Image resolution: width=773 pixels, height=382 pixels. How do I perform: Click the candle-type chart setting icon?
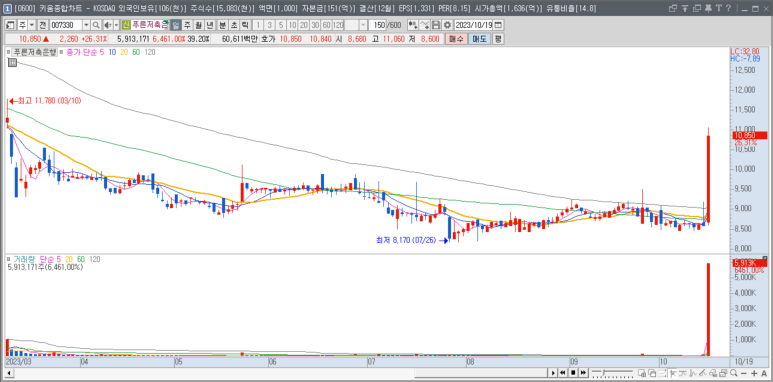click(413, 25)
